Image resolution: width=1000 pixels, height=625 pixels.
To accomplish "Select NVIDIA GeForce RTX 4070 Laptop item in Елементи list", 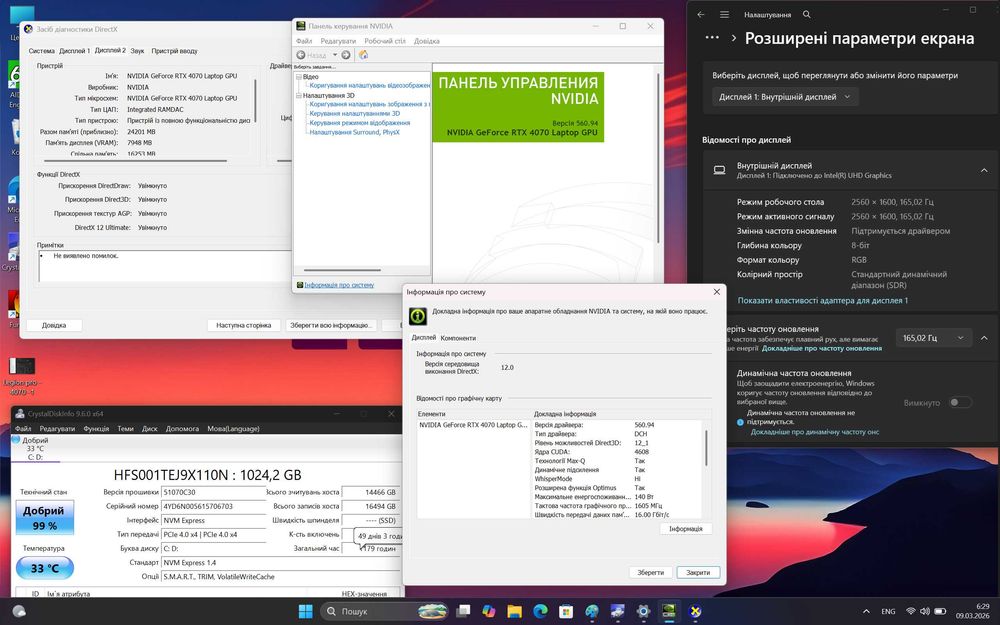I will tap(473, 425).
